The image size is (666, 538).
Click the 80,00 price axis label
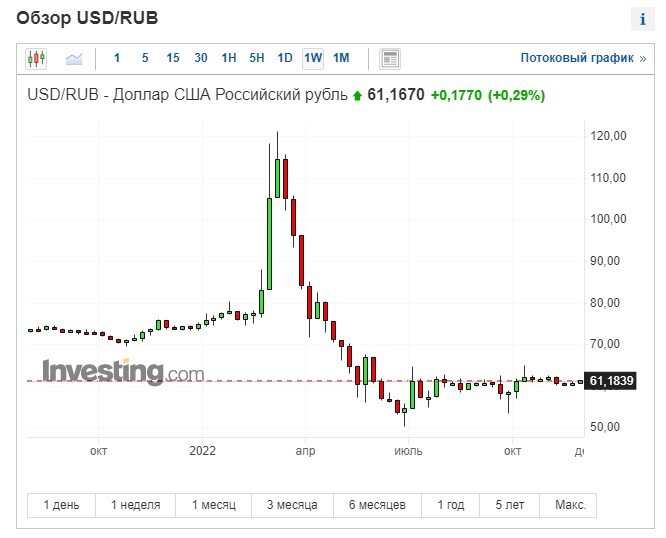tap(605, 303)
